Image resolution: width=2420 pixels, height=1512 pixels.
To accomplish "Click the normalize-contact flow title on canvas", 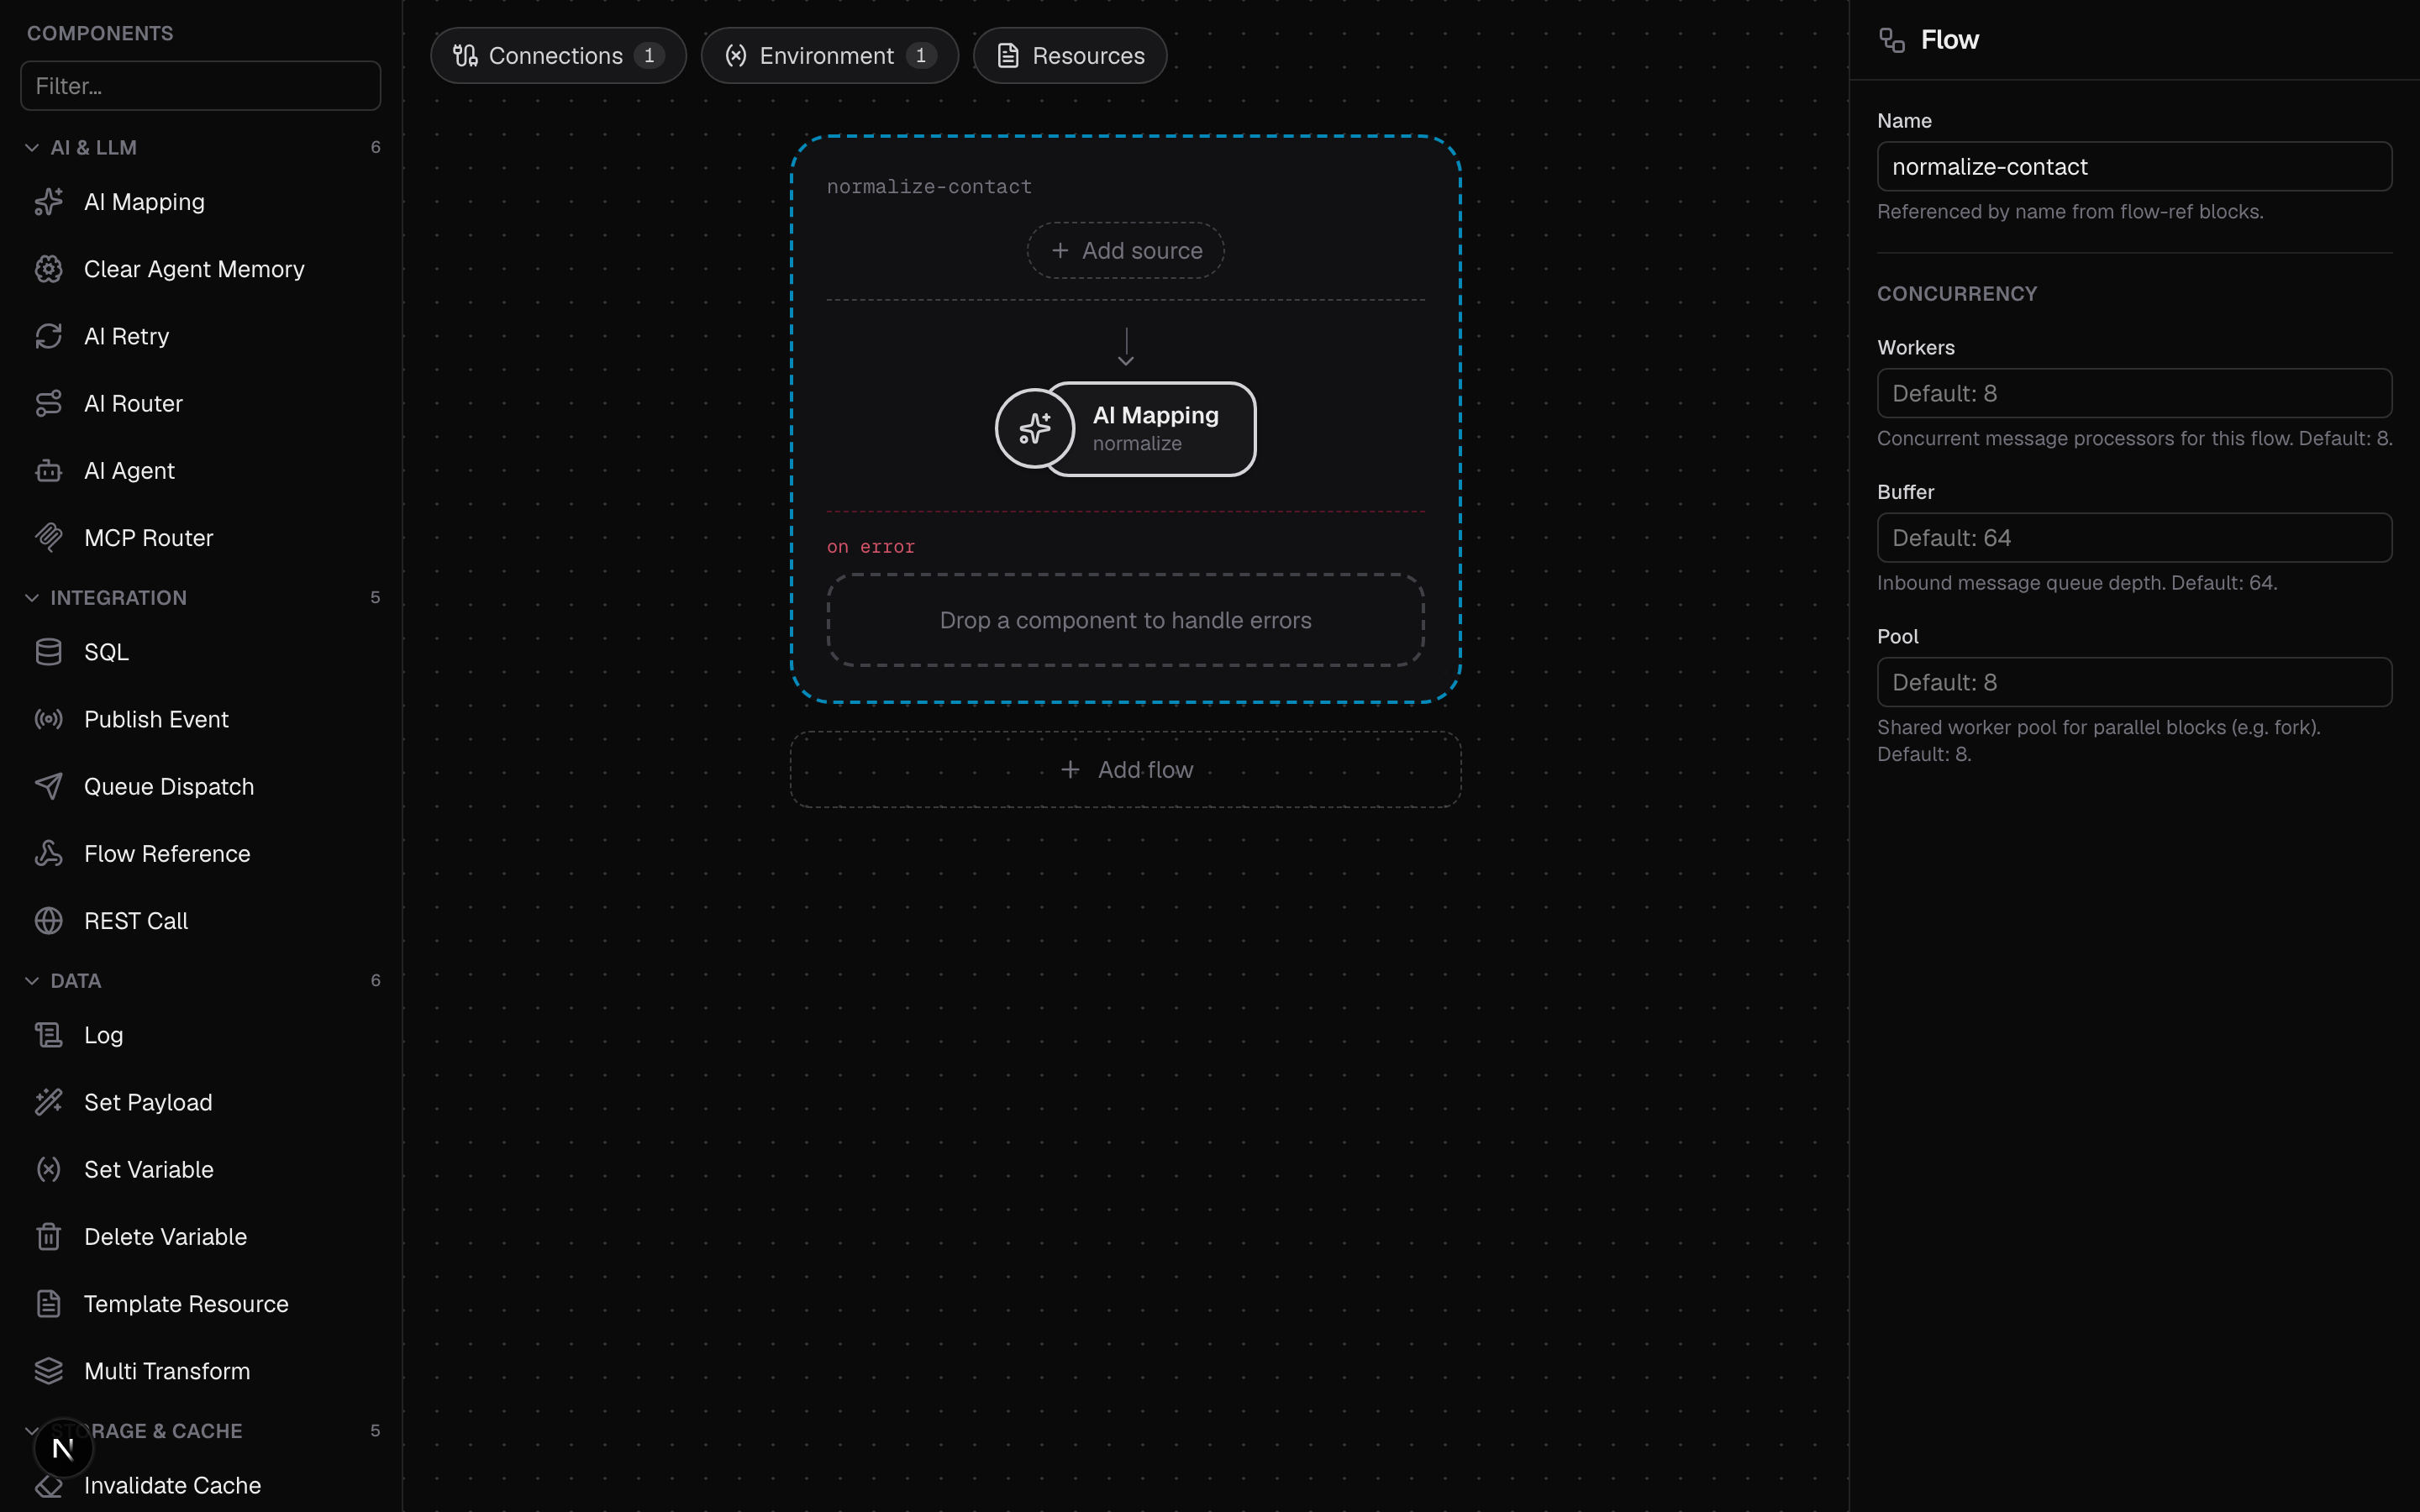I will (929, 186).
